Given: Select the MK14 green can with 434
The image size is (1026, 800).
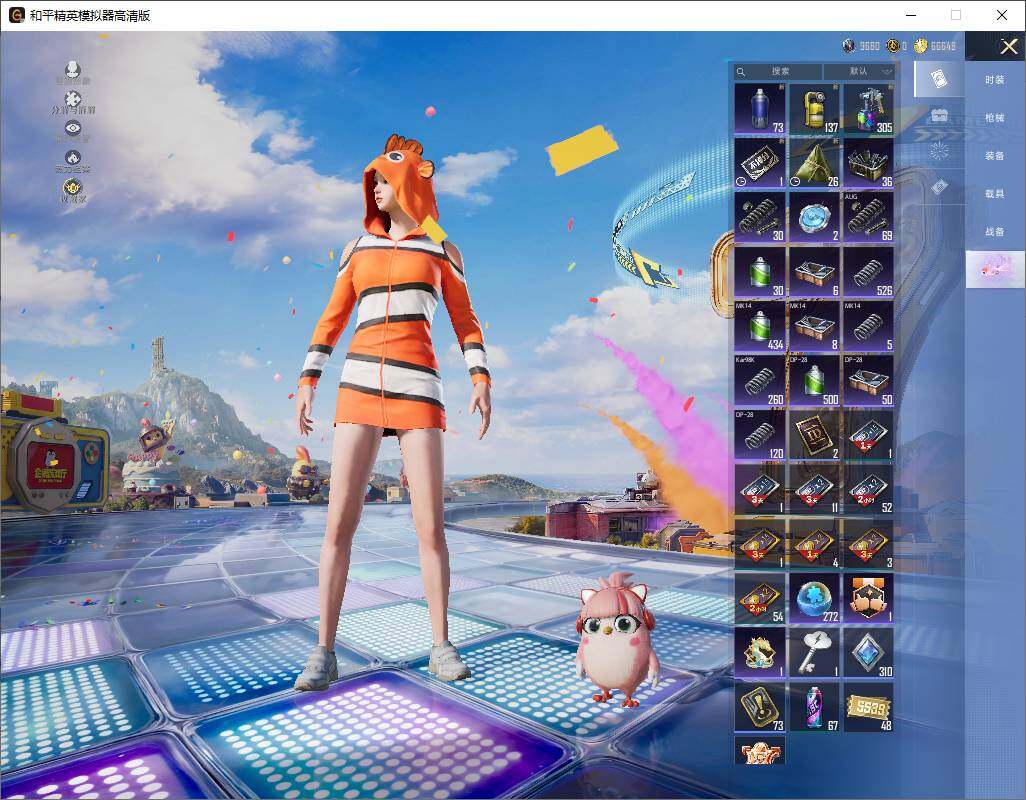Looking at the screenshot, I should pos(760,326).
